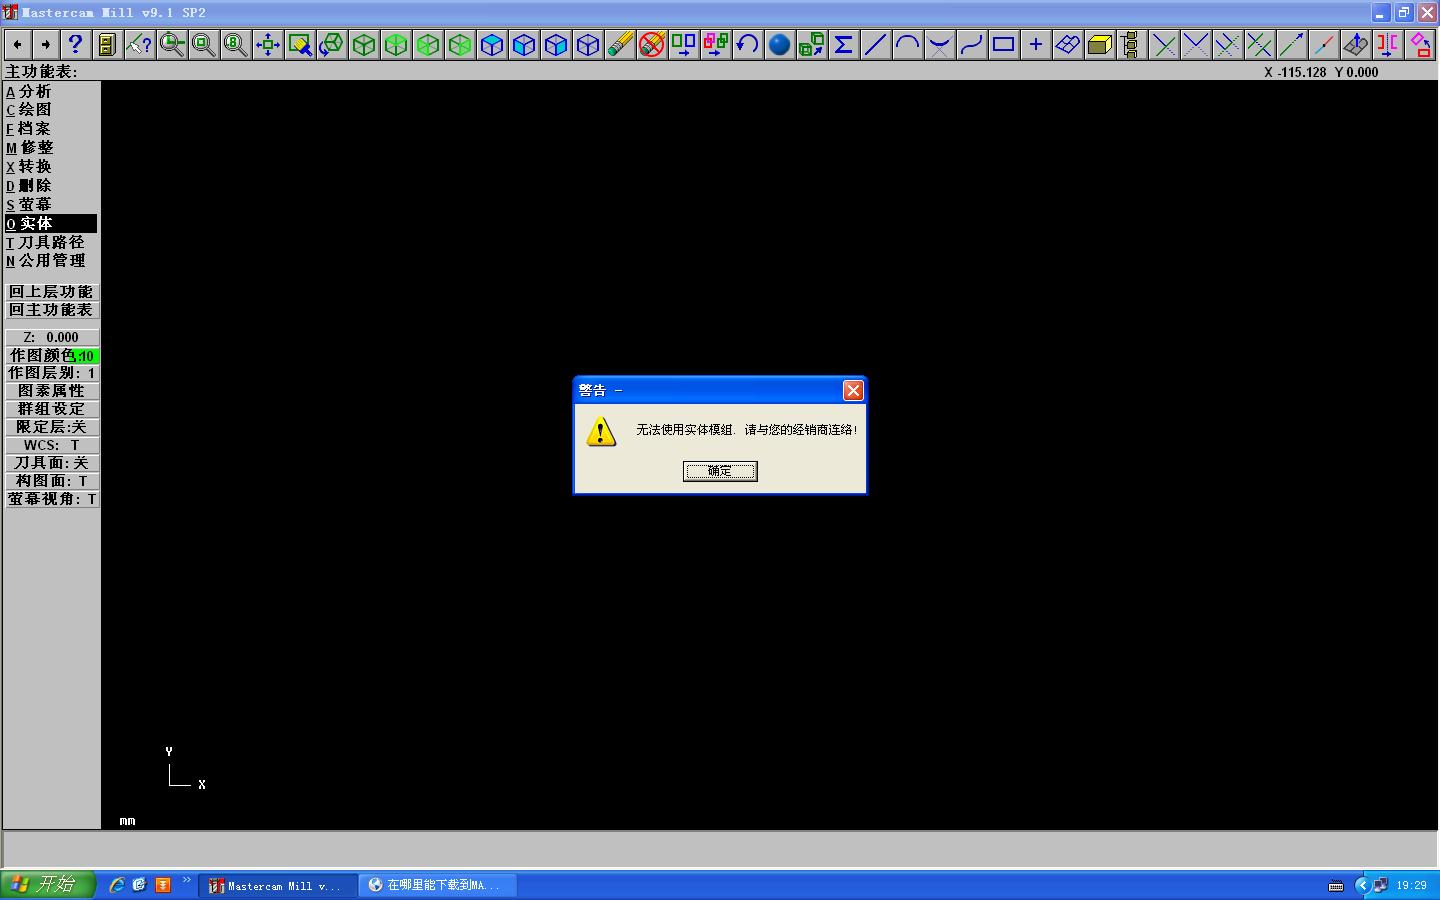Viewport: 1440px width, 900px height.
Task: Close the 警告 warning dialog
Action: click(853, 390)
